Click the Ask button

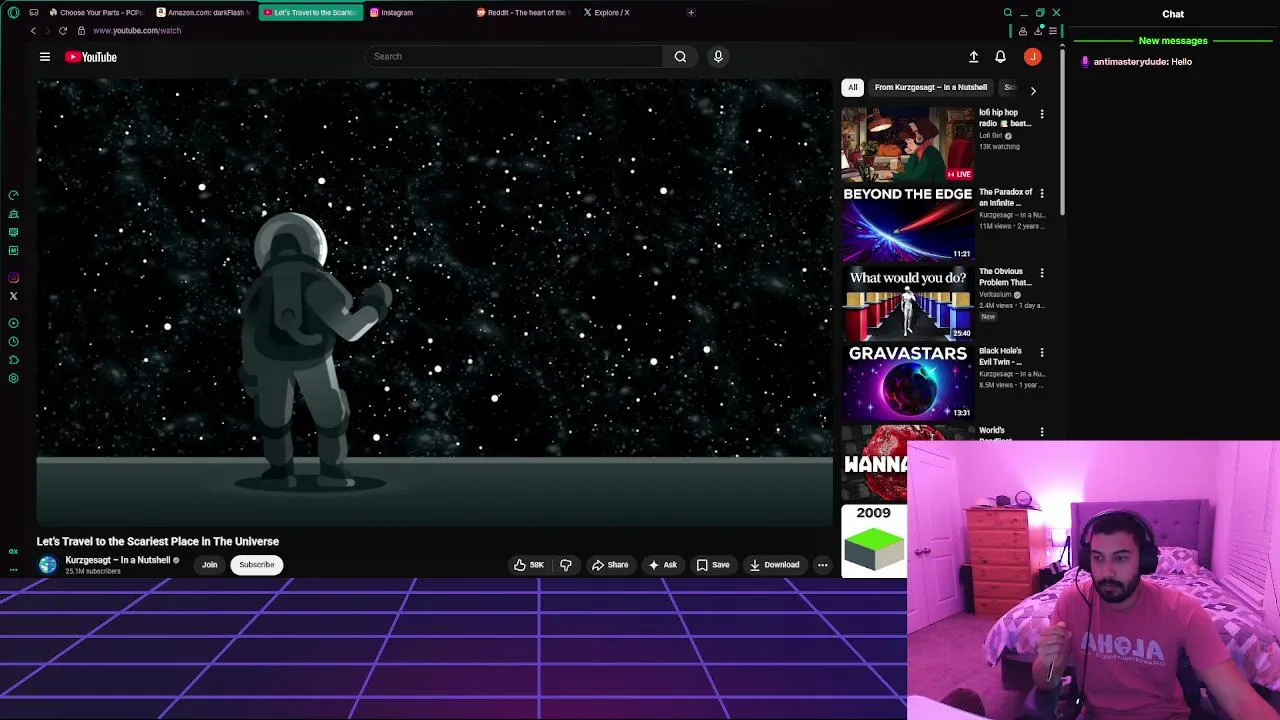tap(663, 565)
